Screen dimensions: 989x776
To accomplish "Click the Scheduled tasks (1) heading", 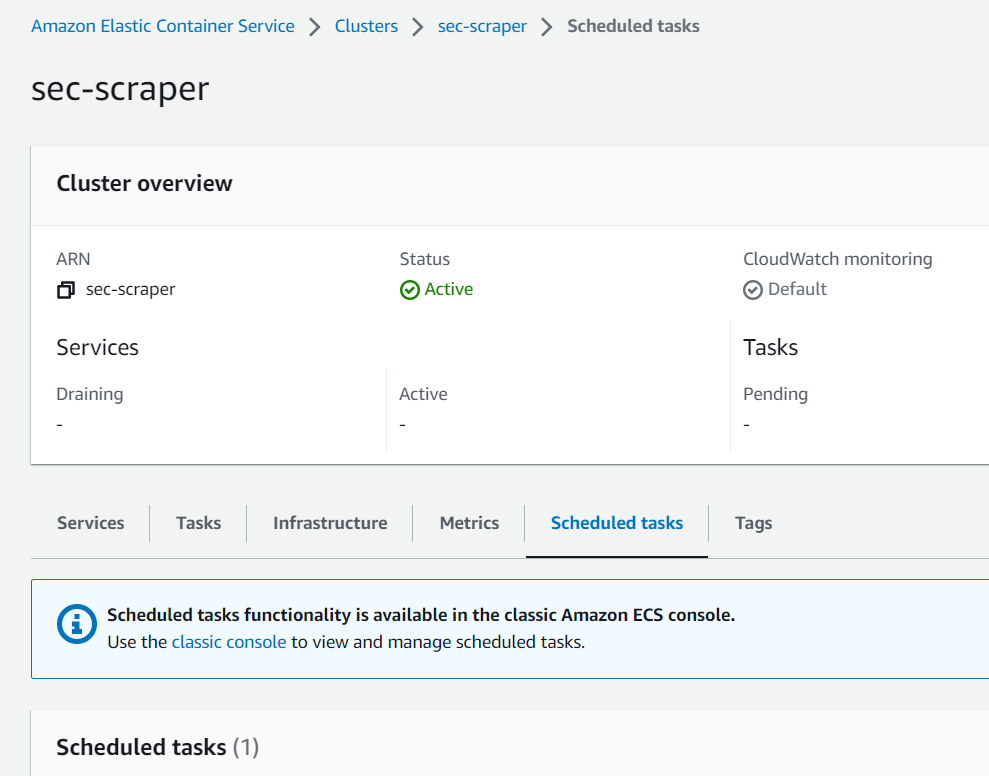I will tap(158, 747).
